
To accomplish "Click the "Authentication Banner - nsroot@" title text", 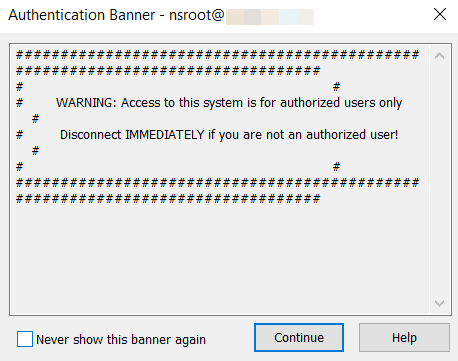I will coord(116,15).
